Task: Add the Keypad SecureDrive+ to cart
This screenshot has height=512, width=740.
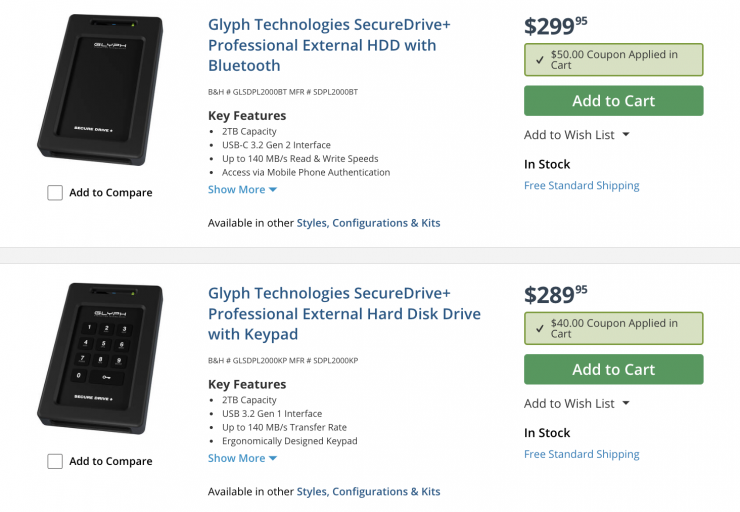Action: point(613,369)
